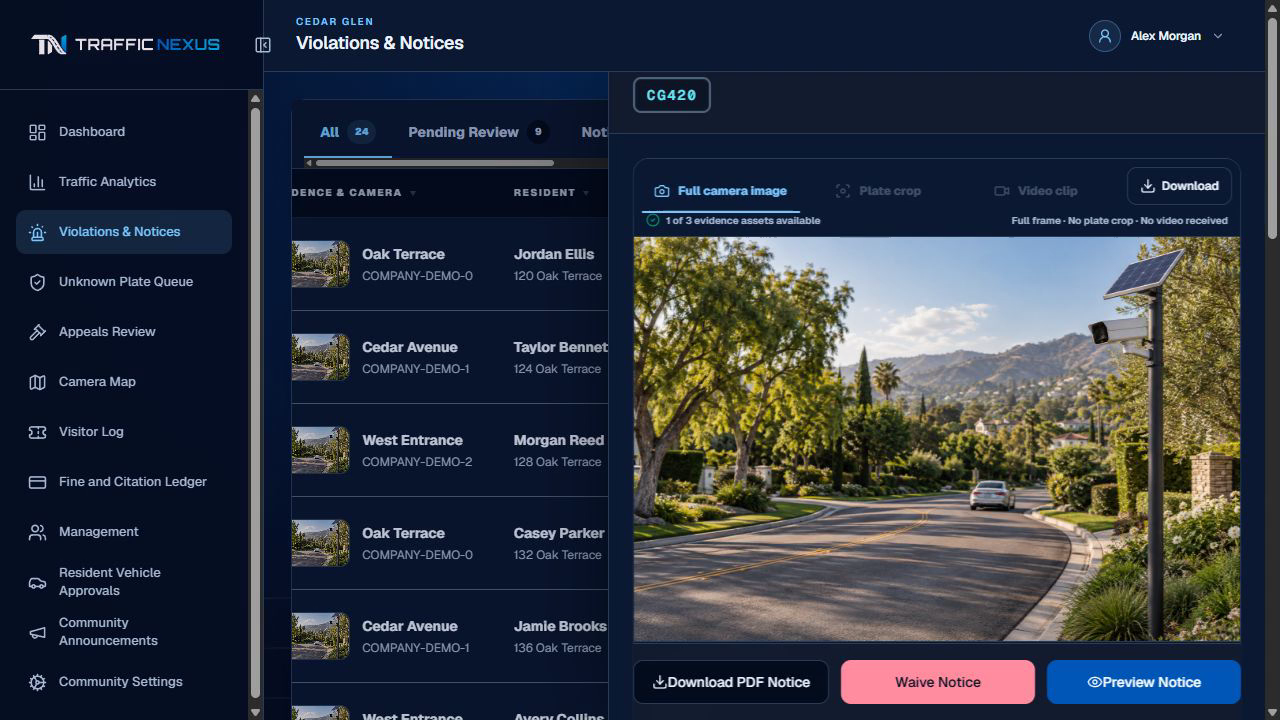Click the All tab count badge 24
The height and width of the screenshot is (720, 1280).
[x=361, y=131]
